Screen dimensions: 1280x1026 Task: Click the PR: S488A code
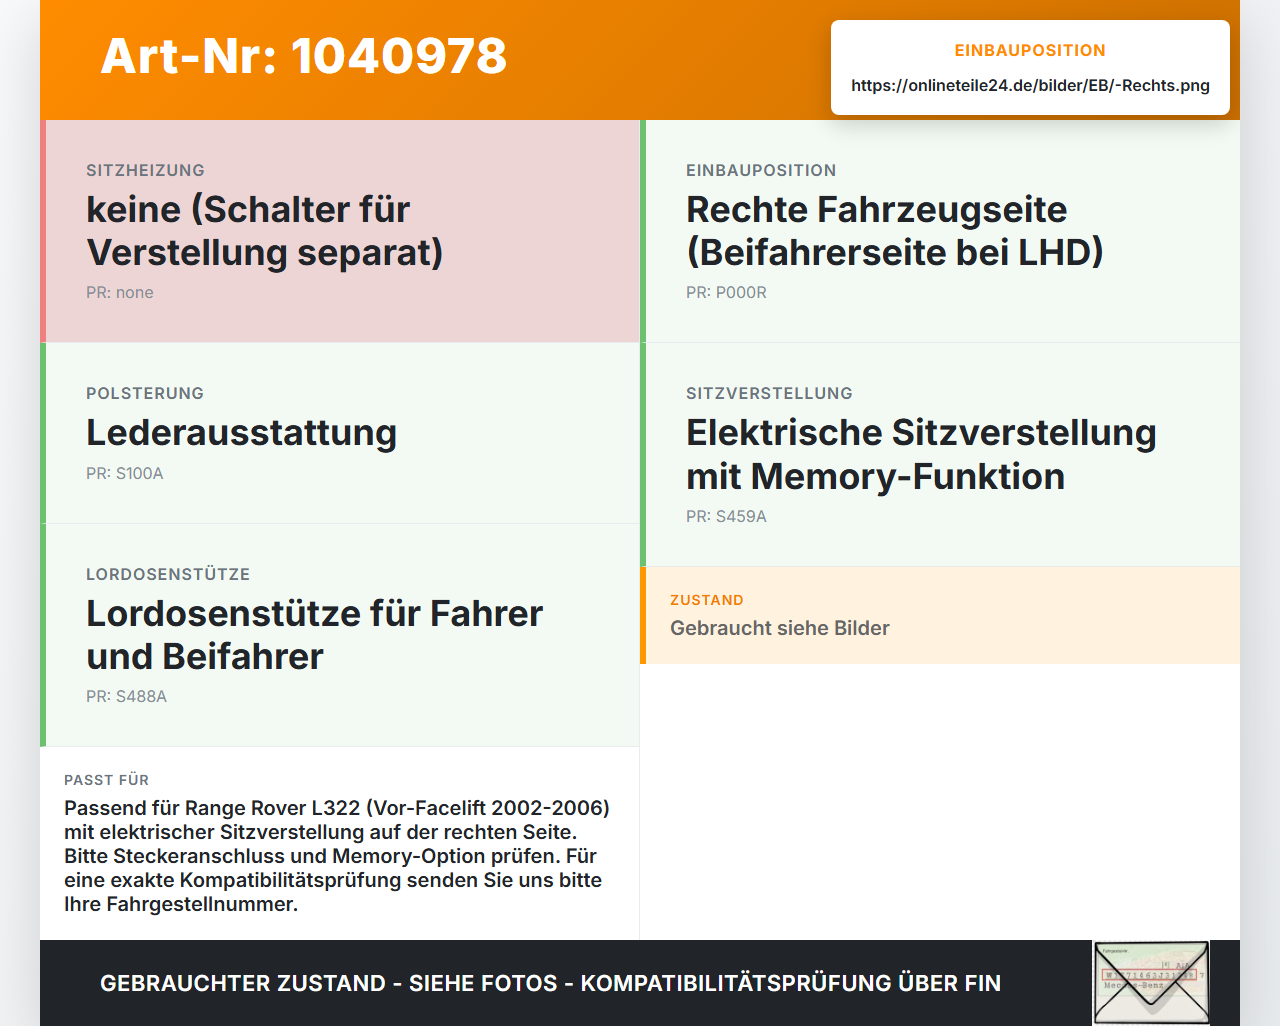click(126, 696)
